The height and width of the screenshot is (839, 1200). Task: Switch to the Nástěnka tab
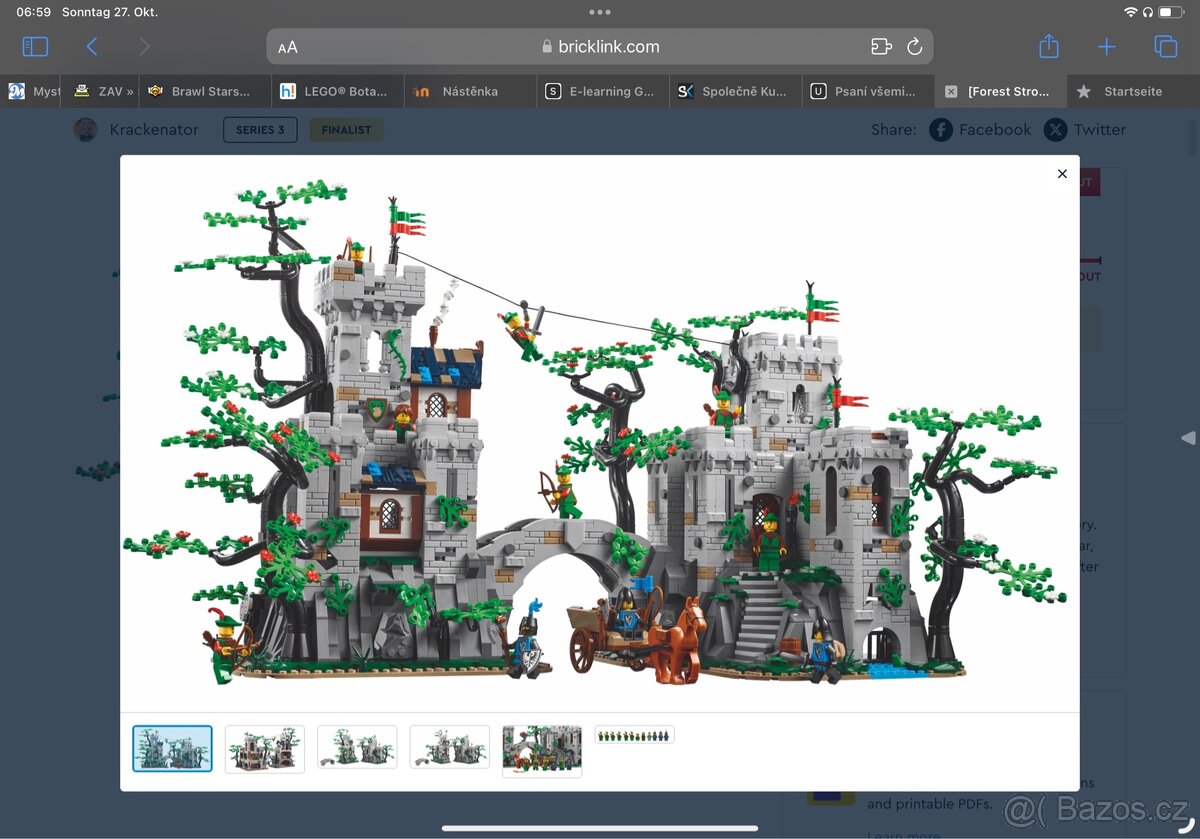point(470,91)
